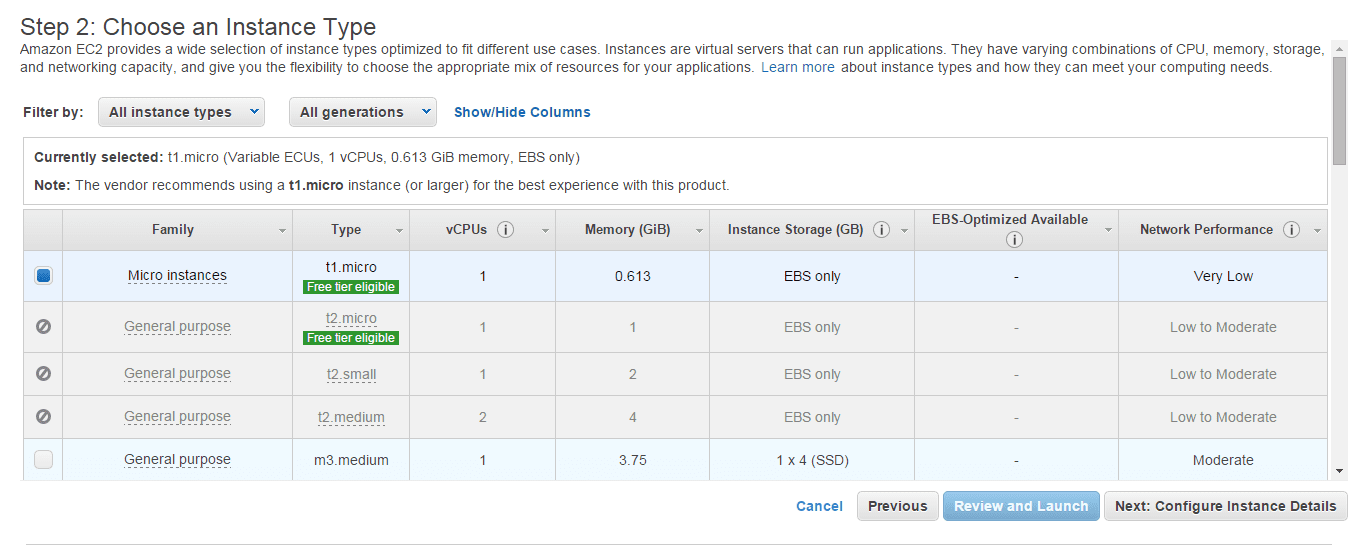Click disabled icon on t2.medium row
The height and width of the screenshot is (545, 1350).
tap(43, 417)
